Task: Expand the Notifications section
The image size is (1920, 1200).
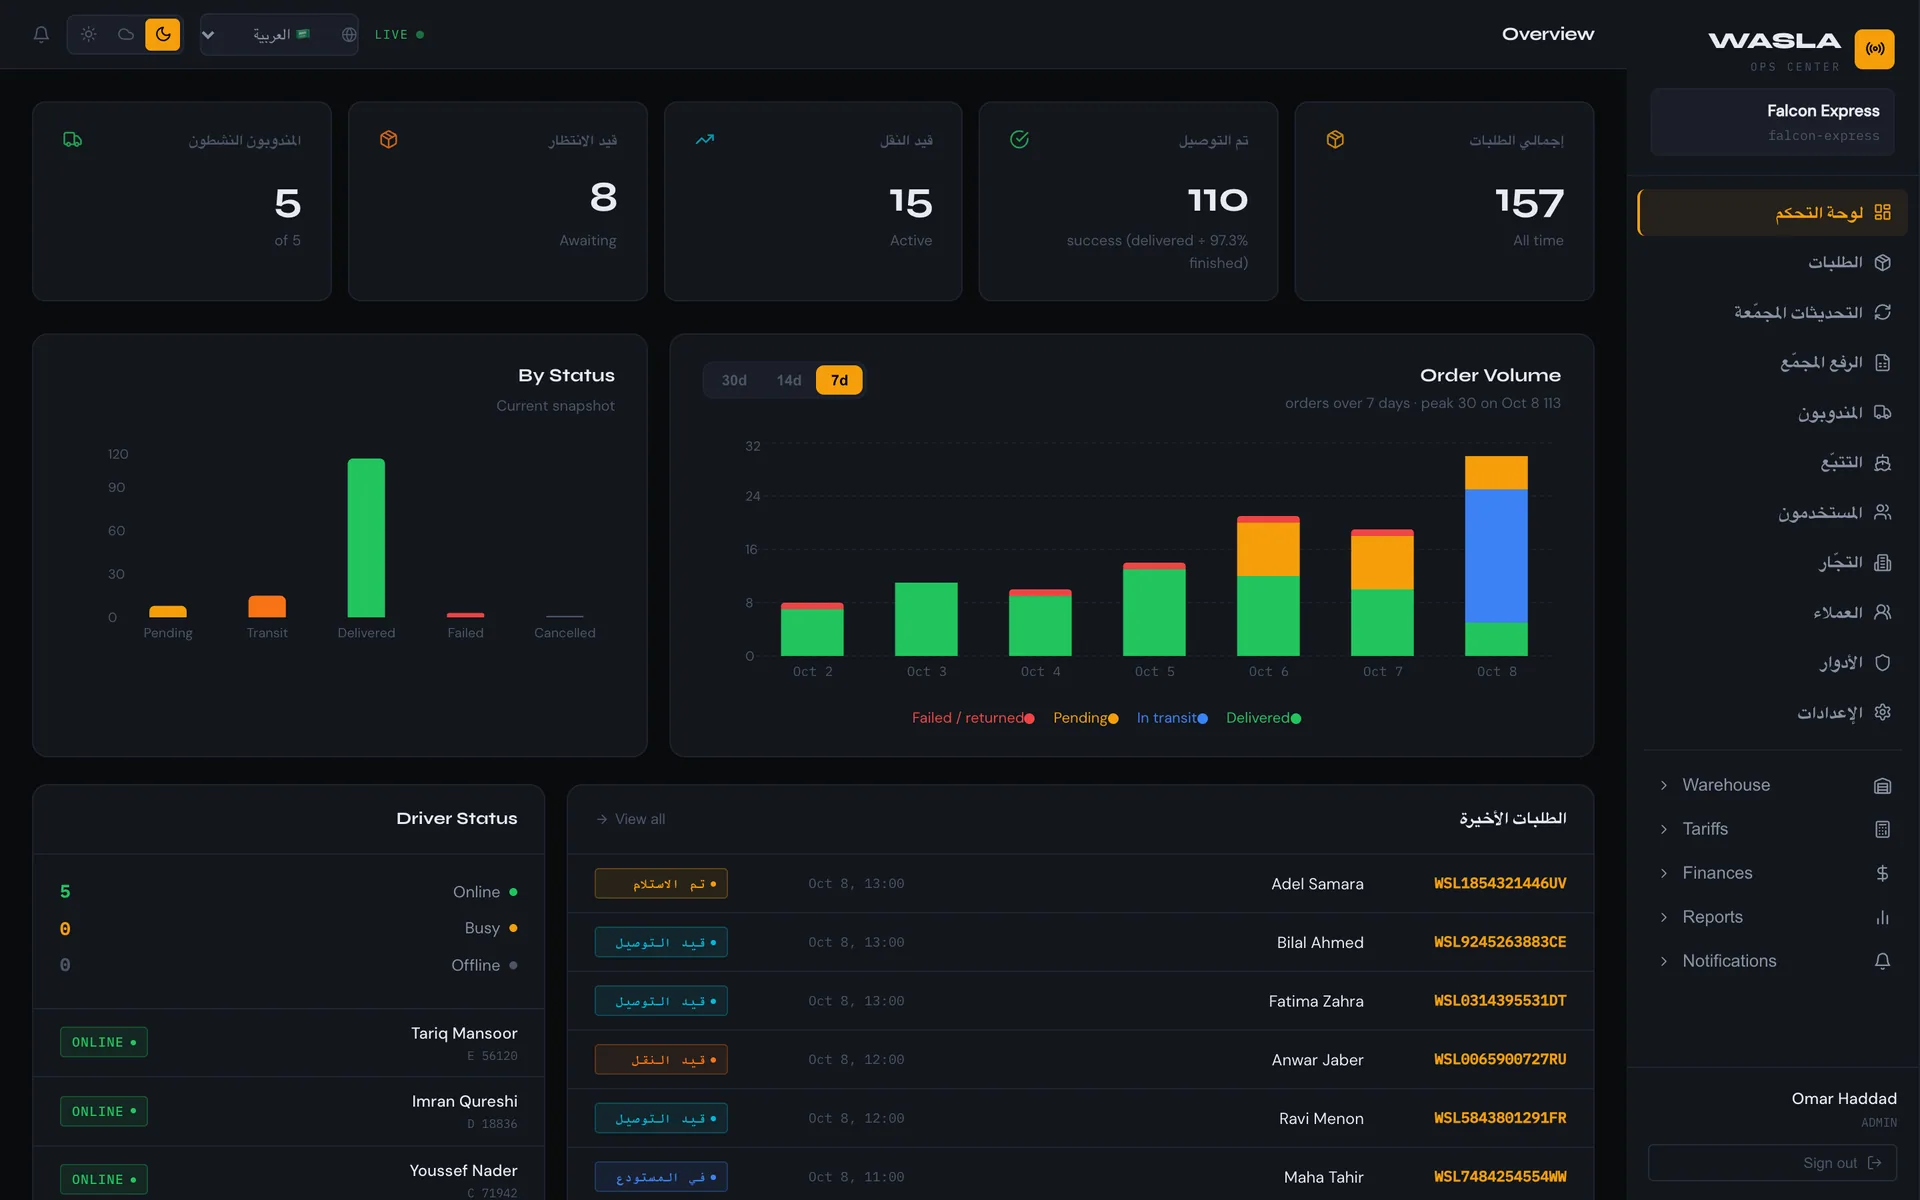Action: (x=1772, y=961)
